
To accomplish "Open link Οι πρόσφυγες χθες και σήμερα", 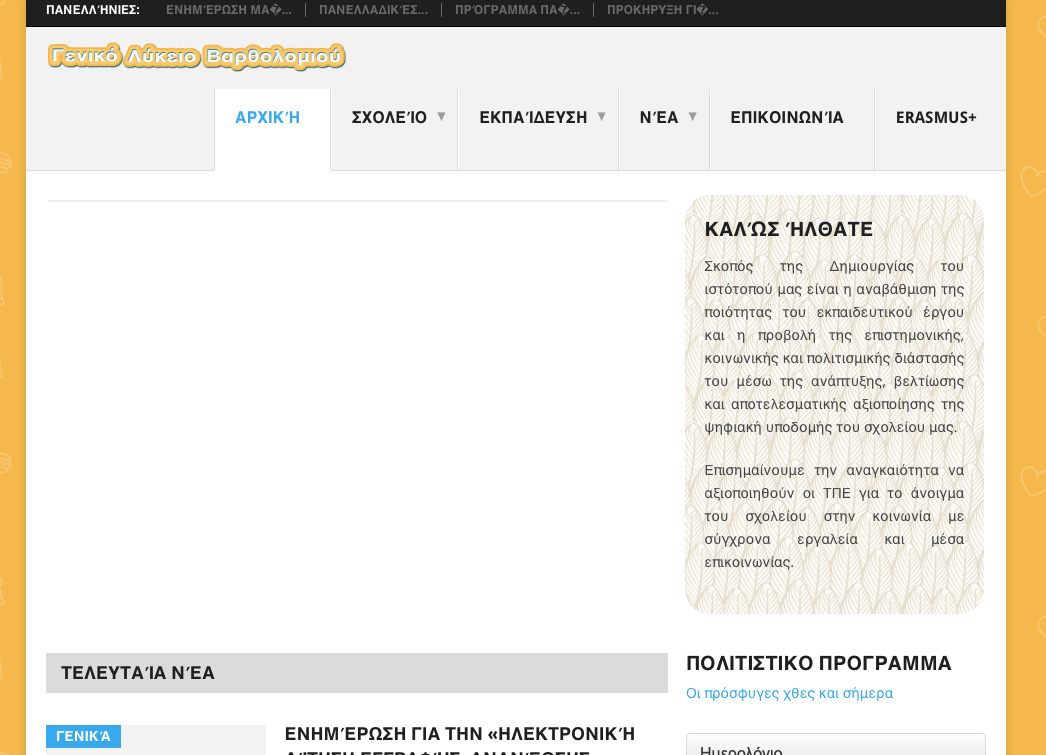I will tap(789, 693).
